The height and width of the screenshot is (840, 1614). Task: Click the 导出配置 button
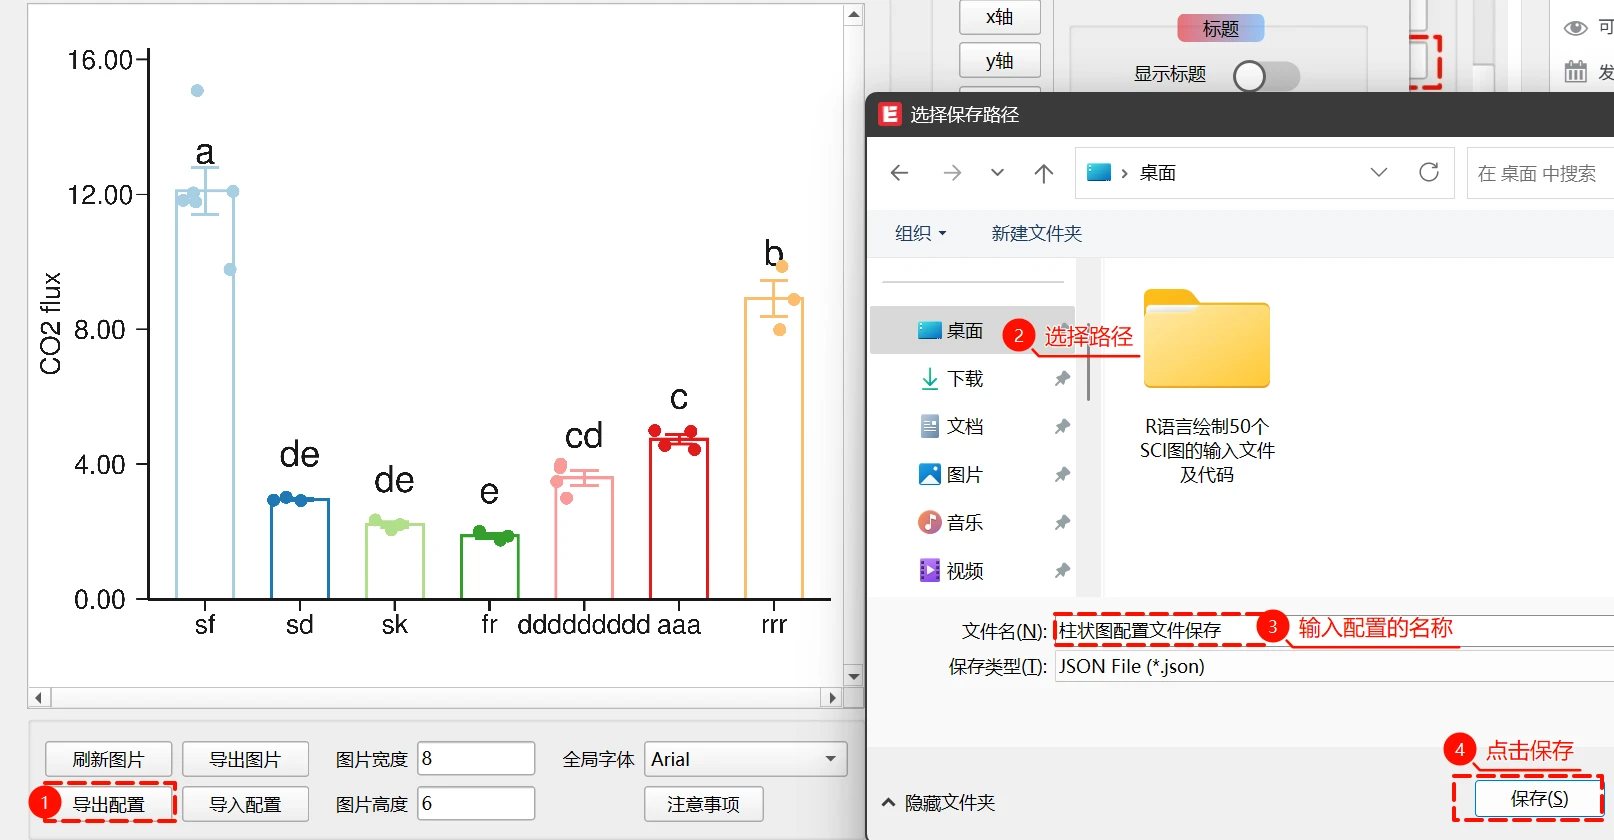(x=109, y=804)
